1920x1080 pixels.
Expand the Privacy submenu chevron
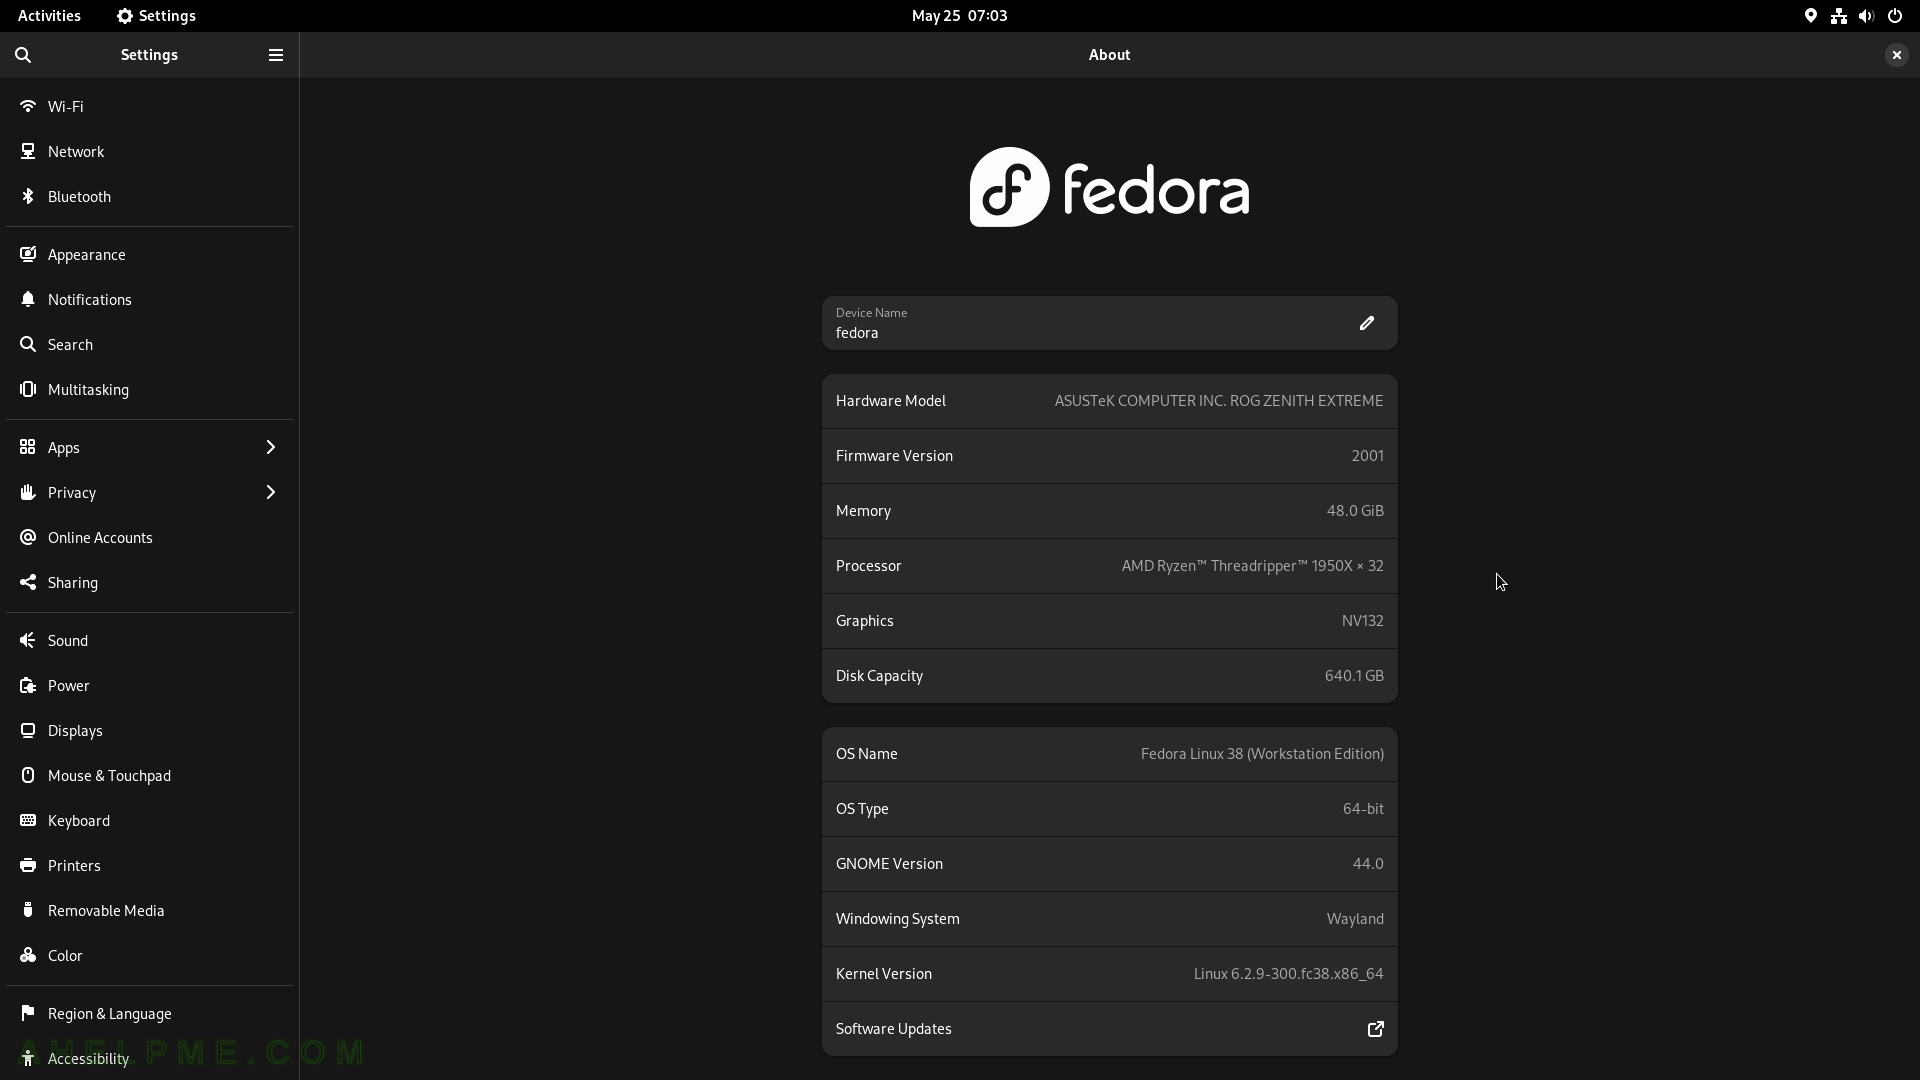pyautogui.click(x=271, y=492)
